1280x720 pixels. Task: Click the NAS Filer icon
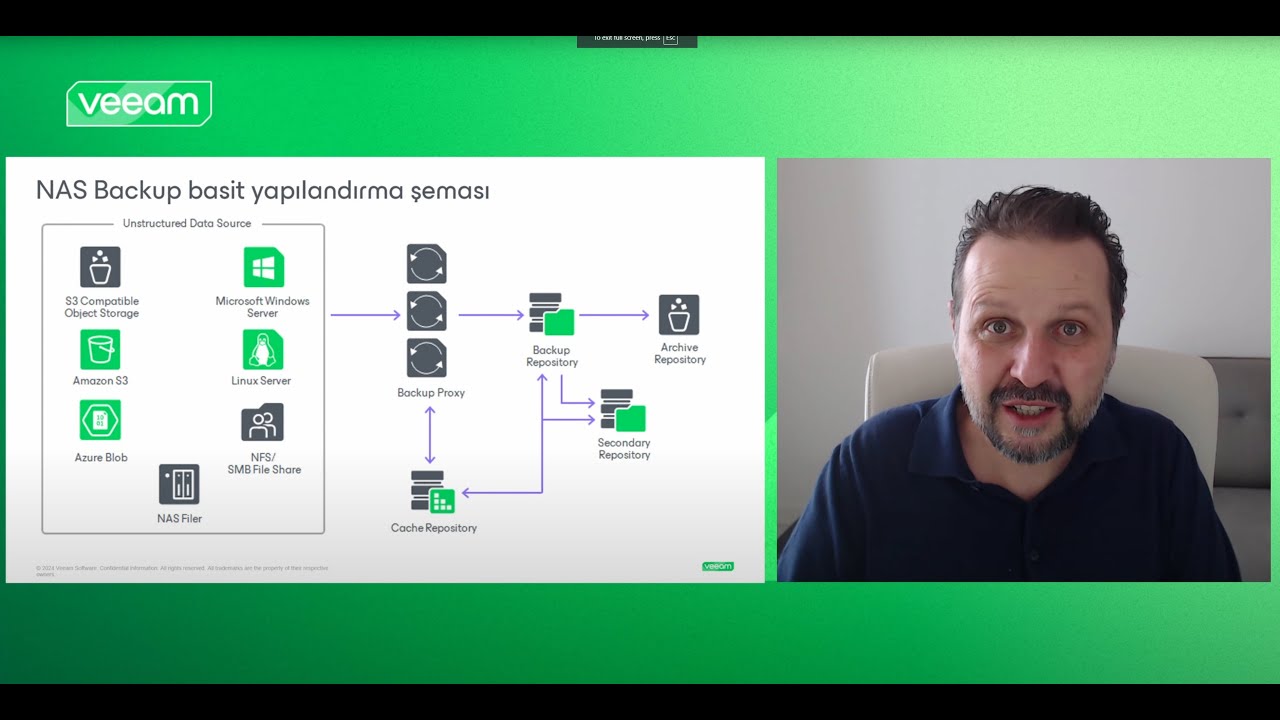(179, 484)
